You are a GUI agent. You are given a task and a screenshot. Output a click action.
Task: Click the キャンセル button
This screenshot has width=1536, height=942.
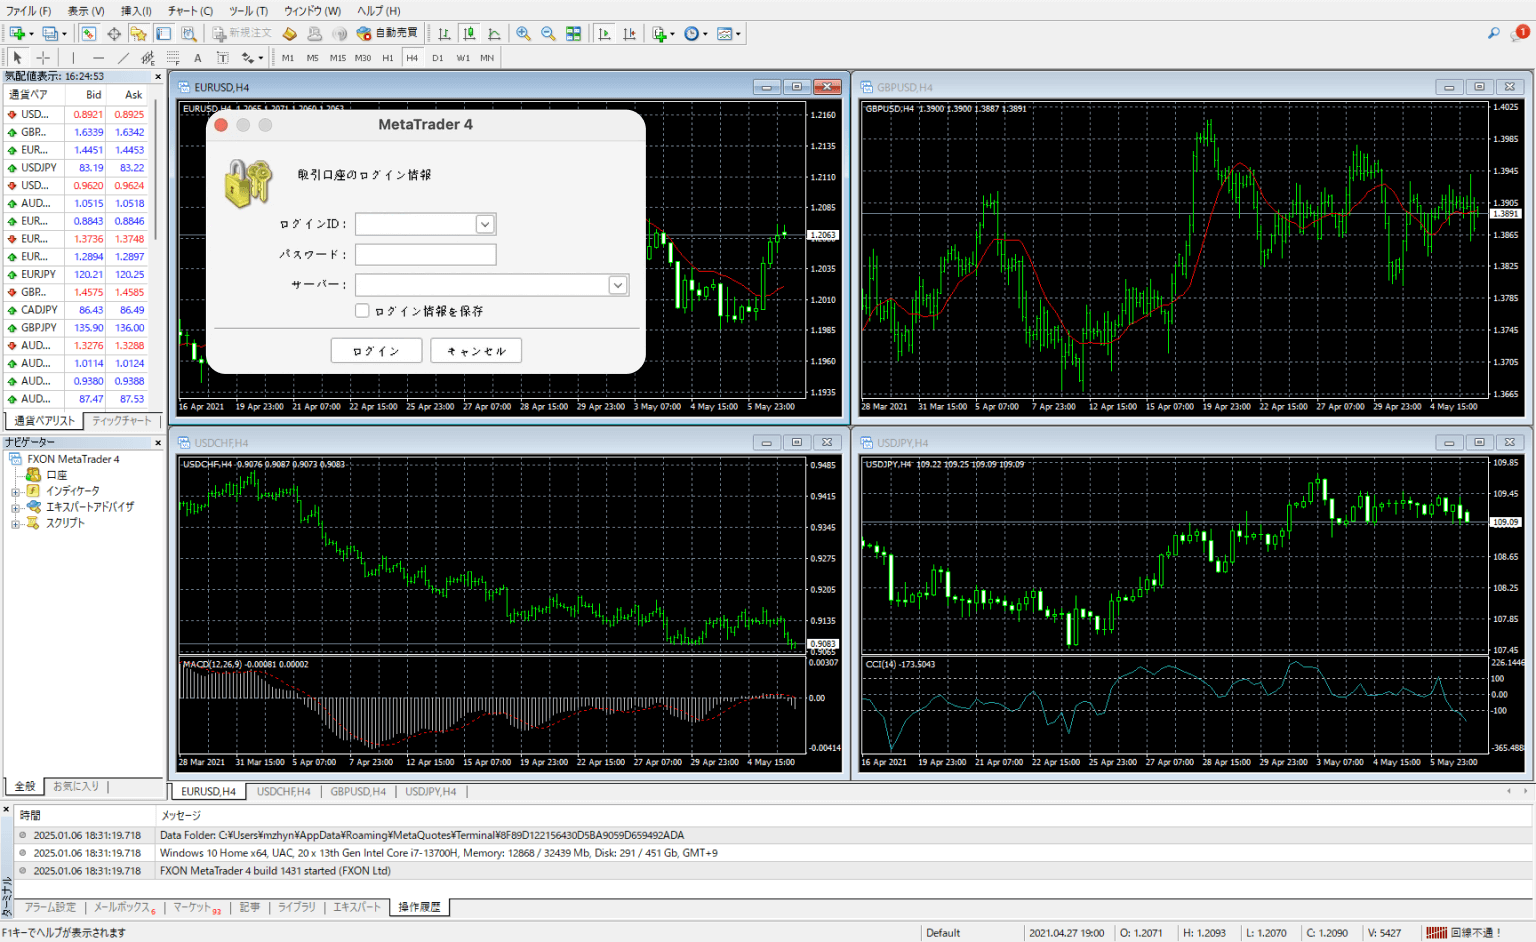tap(476, 351)
